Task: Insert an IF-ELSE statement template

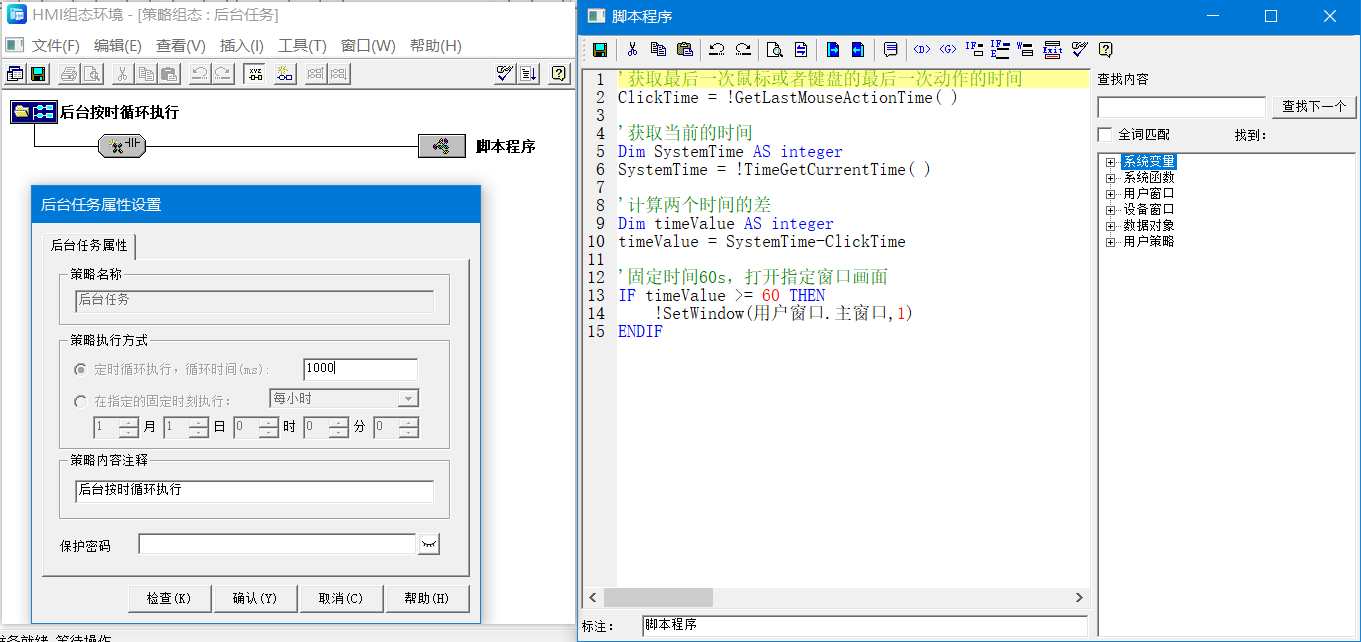Action: pos(1000,49)
